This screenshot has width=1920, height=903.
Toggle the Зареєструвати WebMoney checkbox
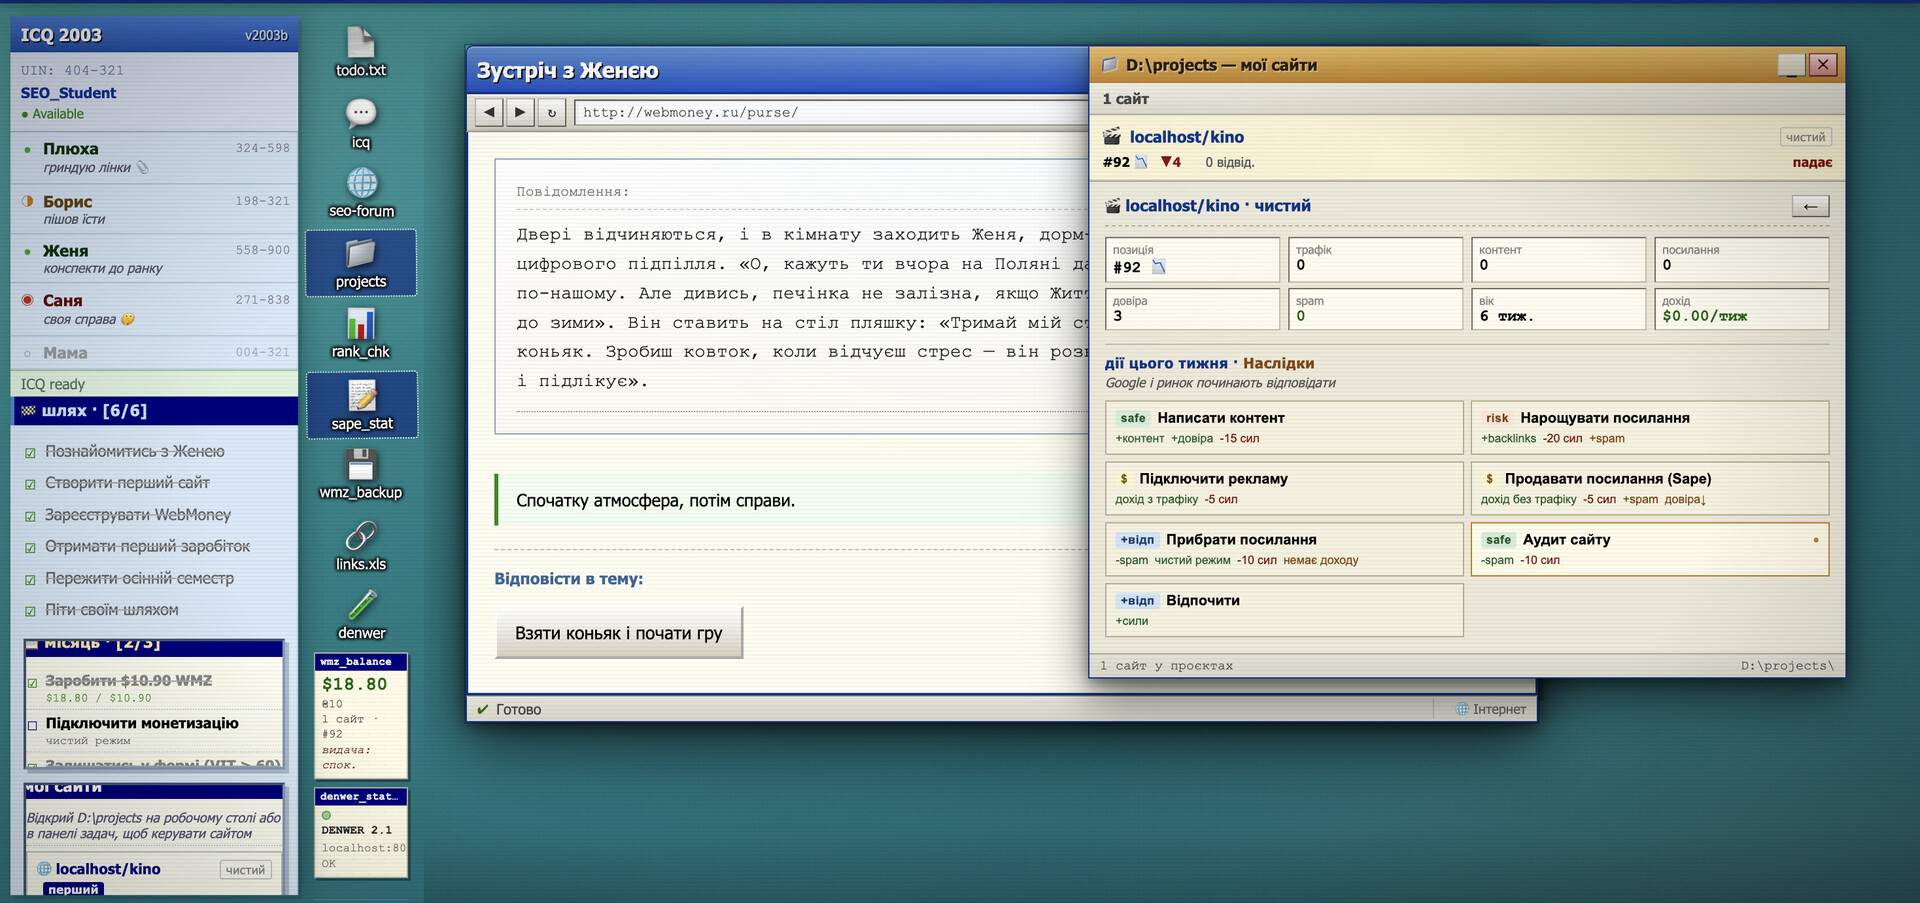coord(31,517)
